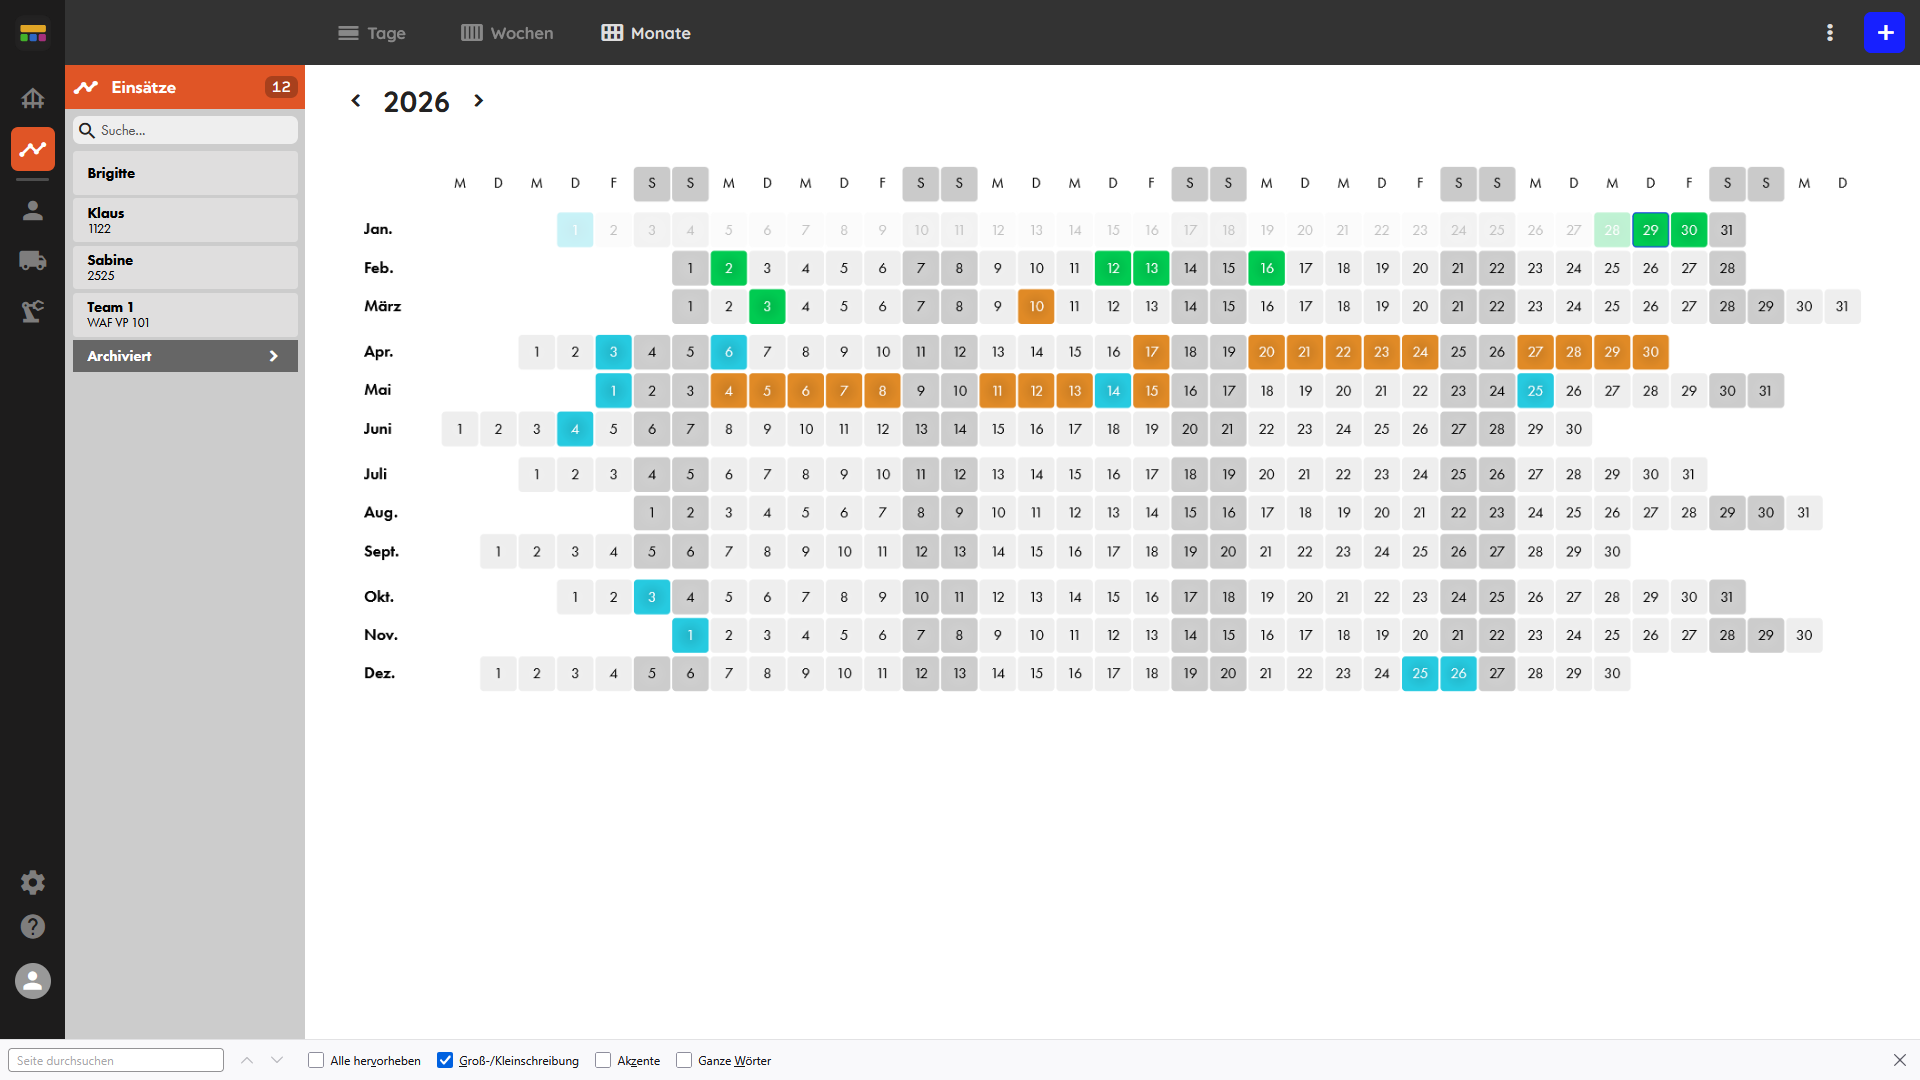
Task: Go to next year arrow
Action: click(x=479, y=101)
